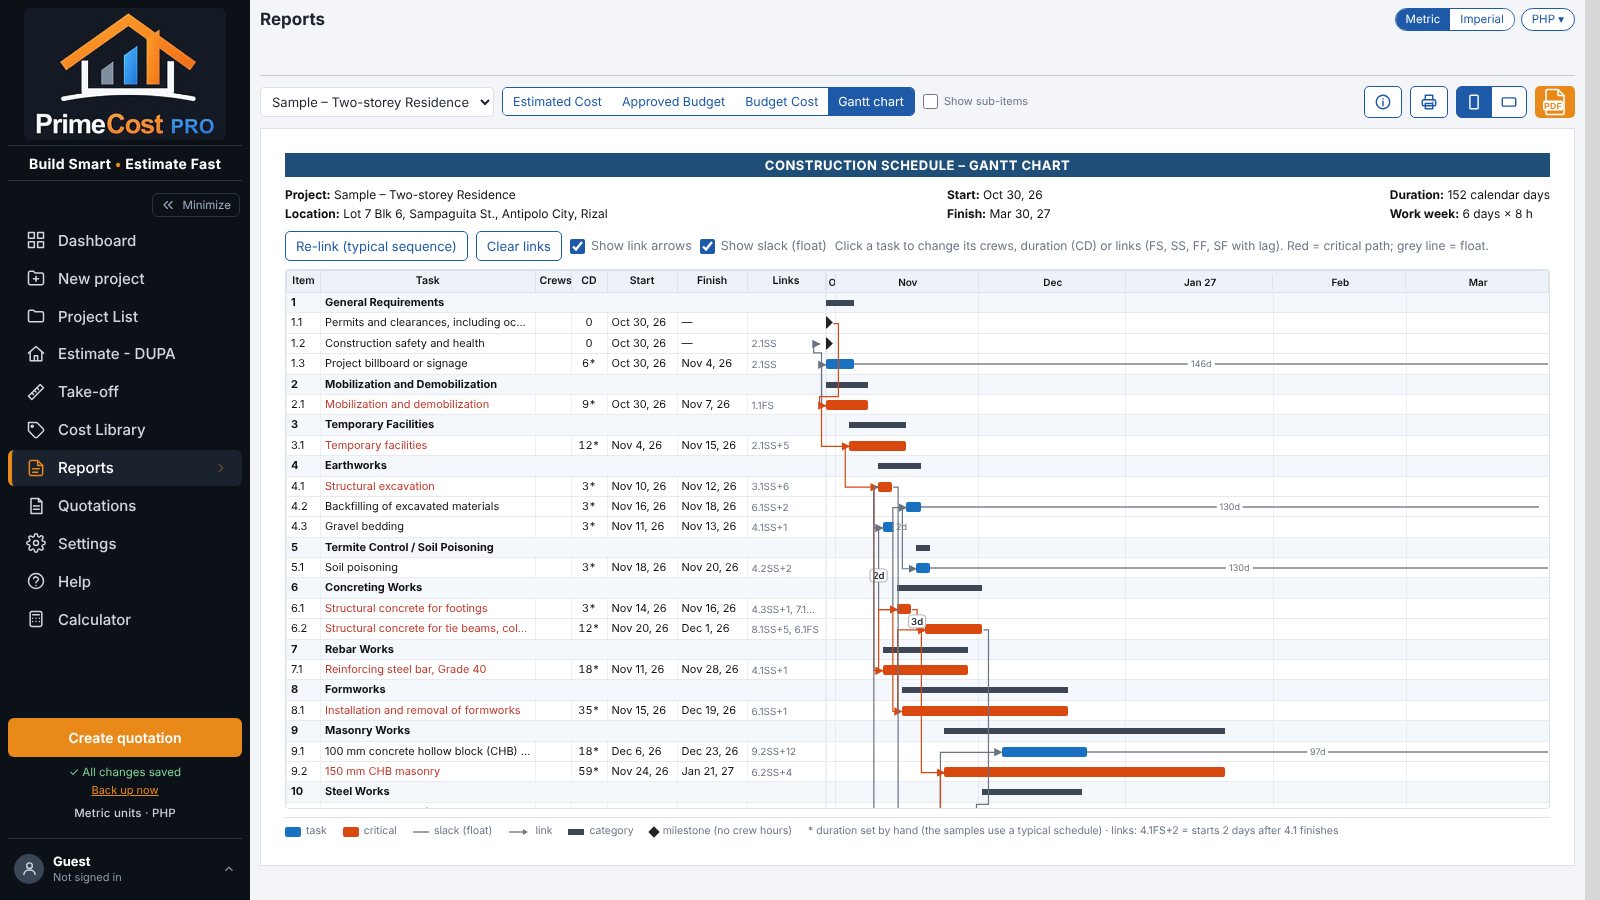This screenshot has height=900, width=1600.
Task: Collapse sidebar with Minimize button
Action: pos(196,205)
